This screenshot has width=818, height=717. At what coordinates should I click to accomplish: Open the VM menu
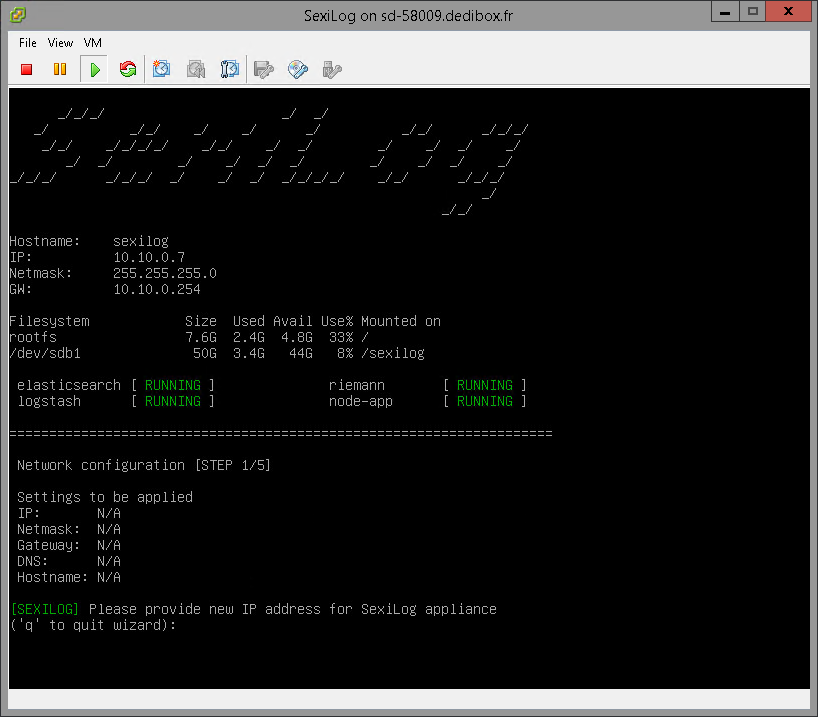click(x=93, y=43)
